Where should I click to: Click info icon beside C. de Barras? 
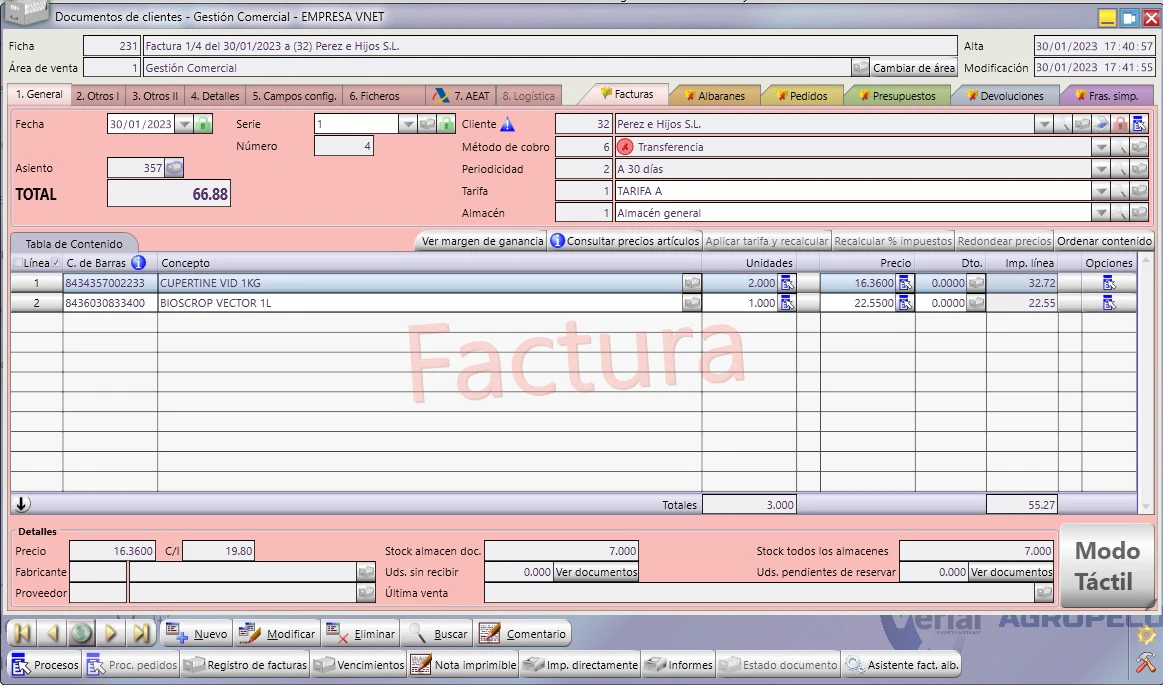pos(138,263)
